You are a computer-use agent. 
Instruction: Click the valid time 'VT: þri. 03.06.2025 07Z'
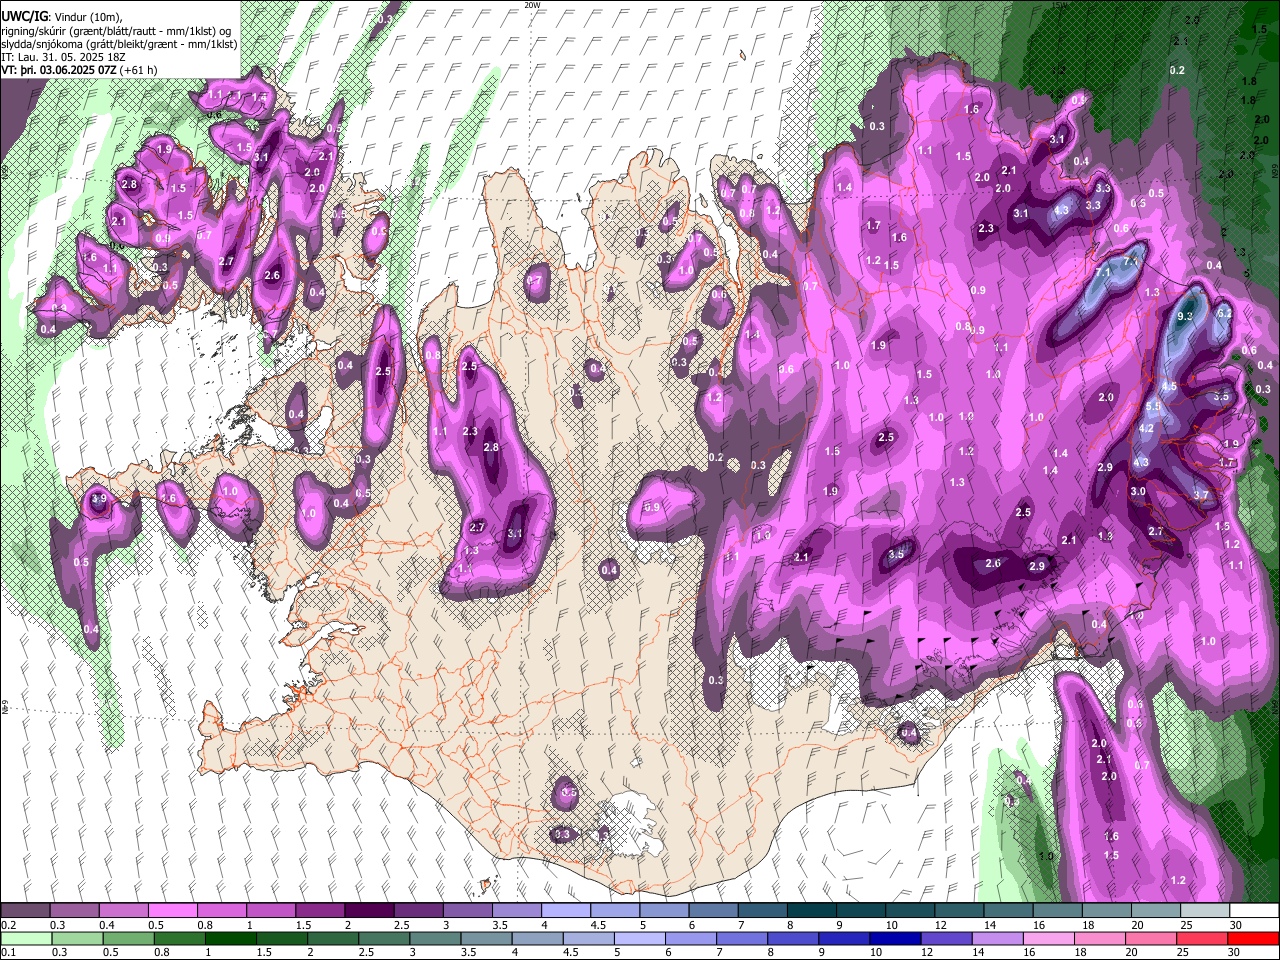pyautogui.click(x=59, y=70)
